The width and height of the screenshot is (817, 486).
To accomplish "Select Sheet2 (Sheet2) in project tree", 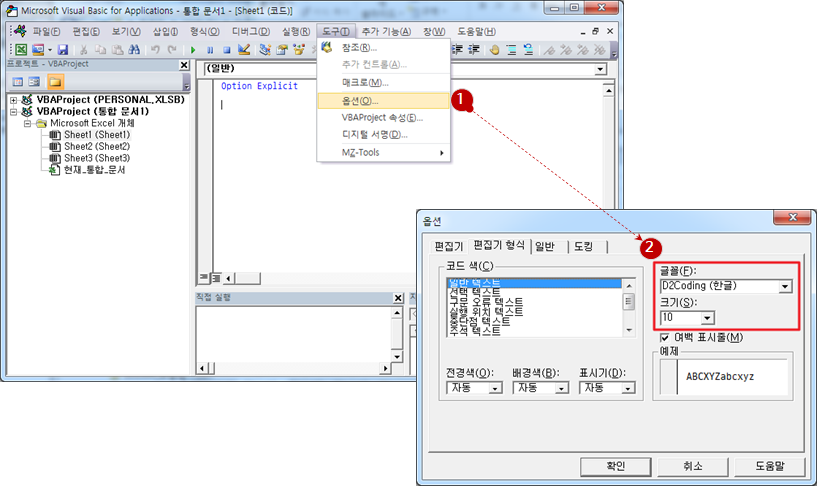I will point(97,146).
